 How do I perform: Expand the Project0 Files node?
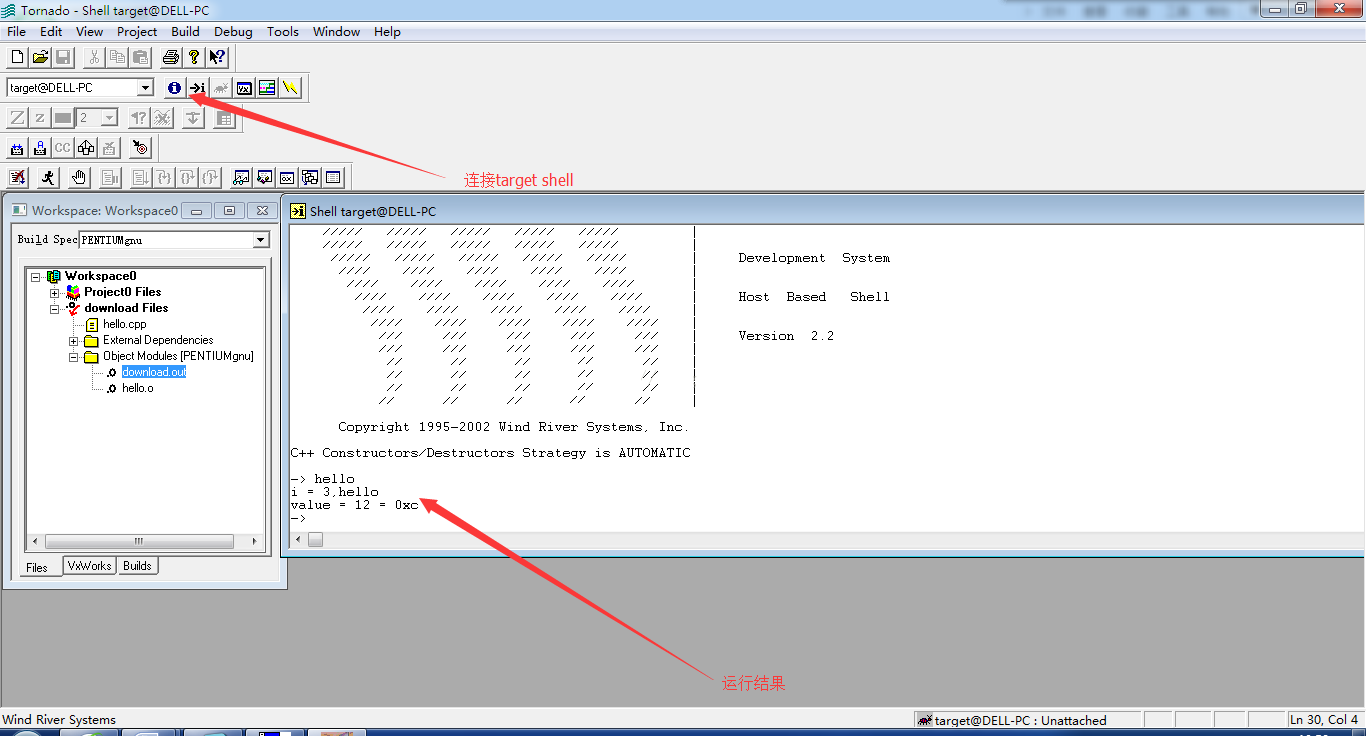55,292
